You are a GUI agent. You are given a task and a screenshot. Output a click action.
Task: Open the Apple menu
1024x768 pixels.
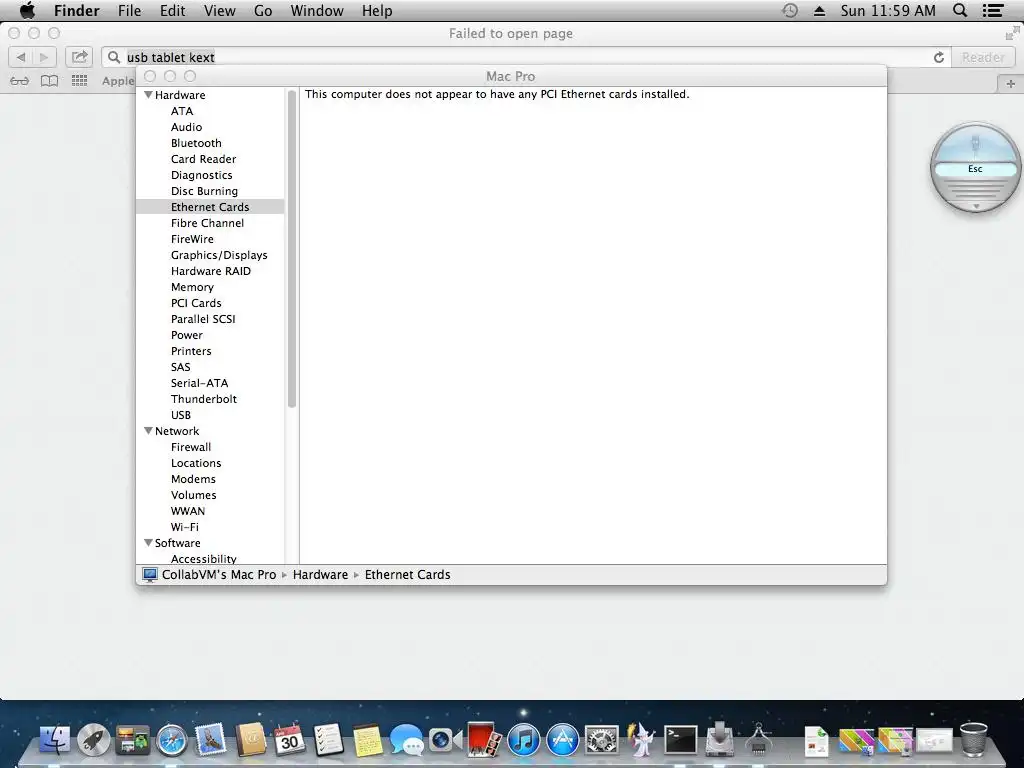click(27, 10)
